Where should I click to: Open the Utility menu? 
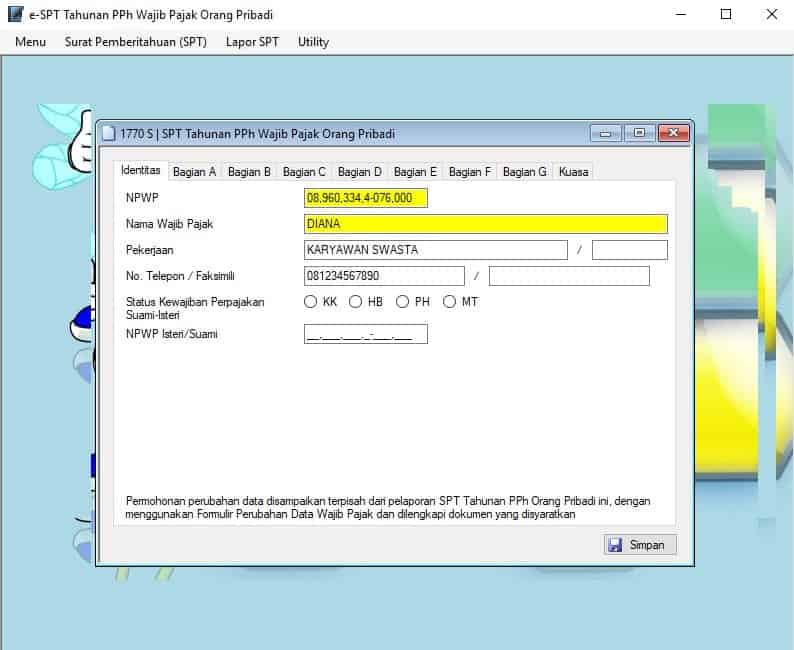pyautogui.click(x=313, y=42)
